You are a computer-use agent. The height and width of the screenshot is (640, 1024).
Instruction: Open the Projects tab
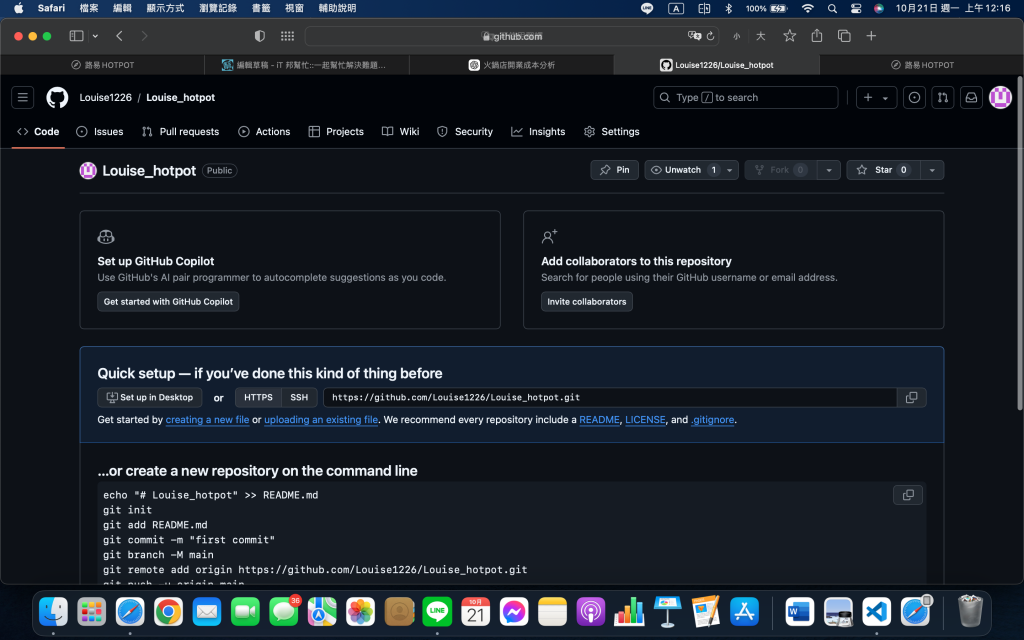coord(336,131)
